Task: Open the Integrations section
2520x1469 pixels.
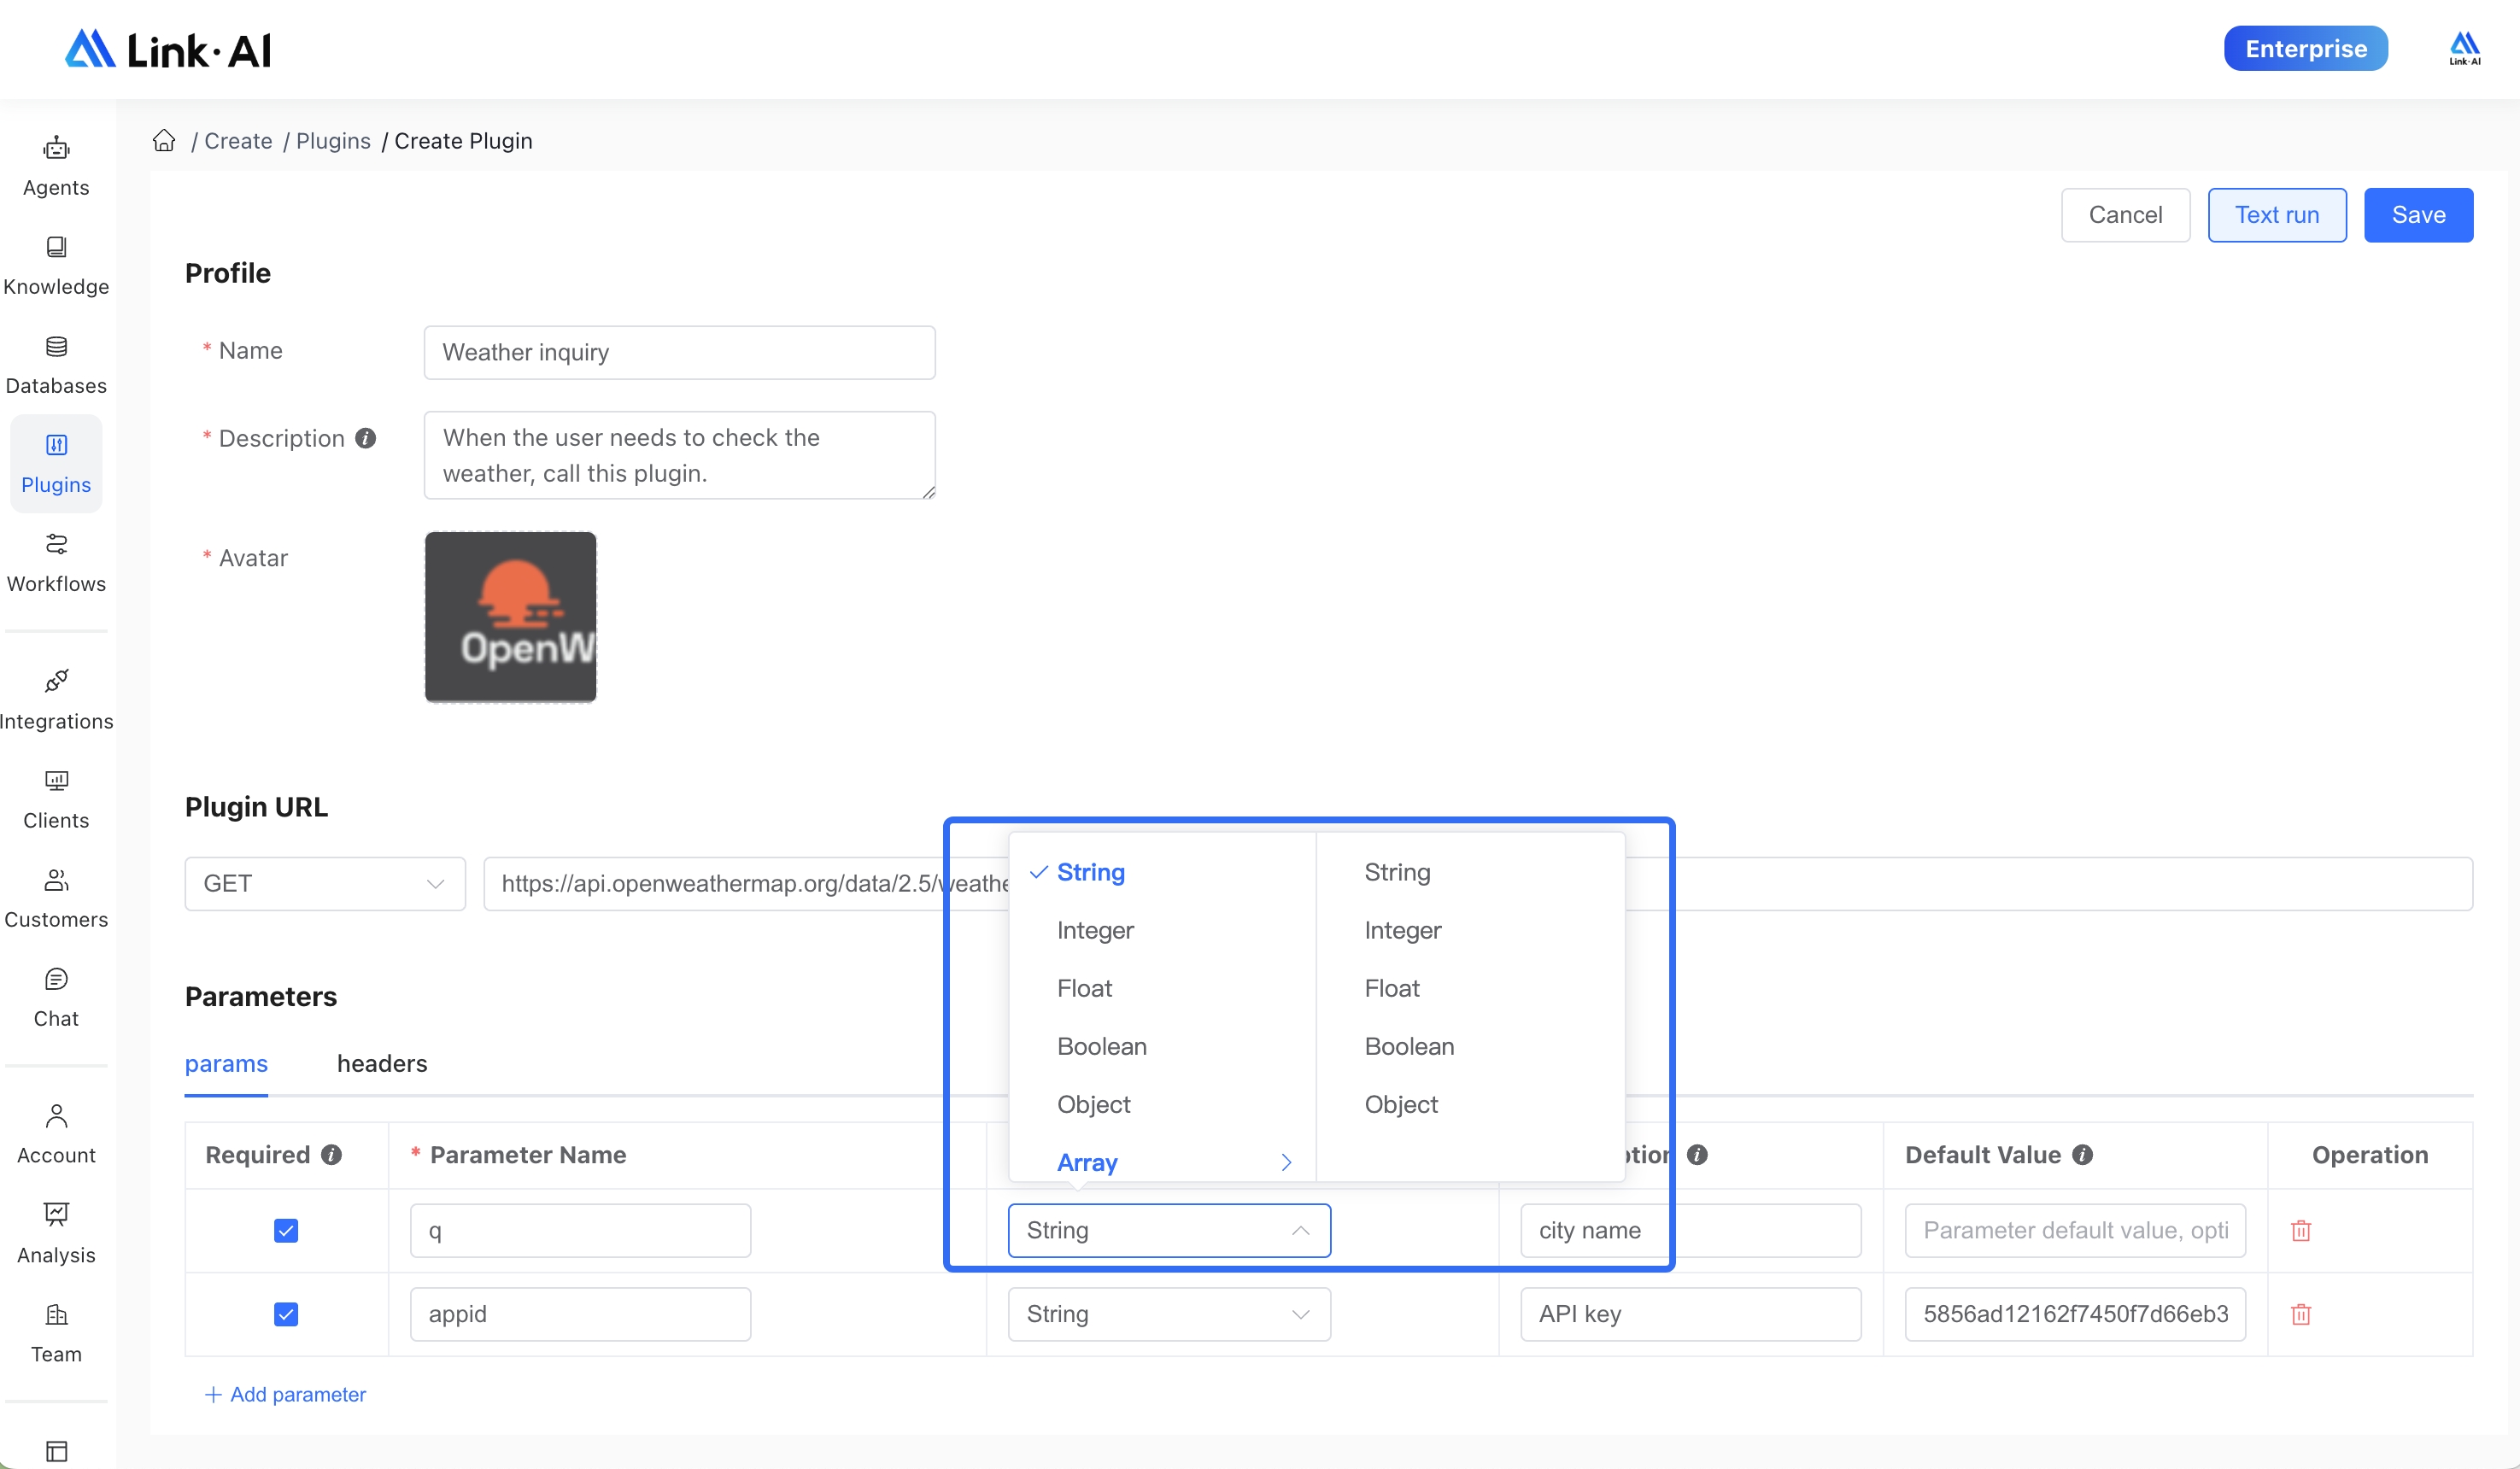Action: [56, 701]
